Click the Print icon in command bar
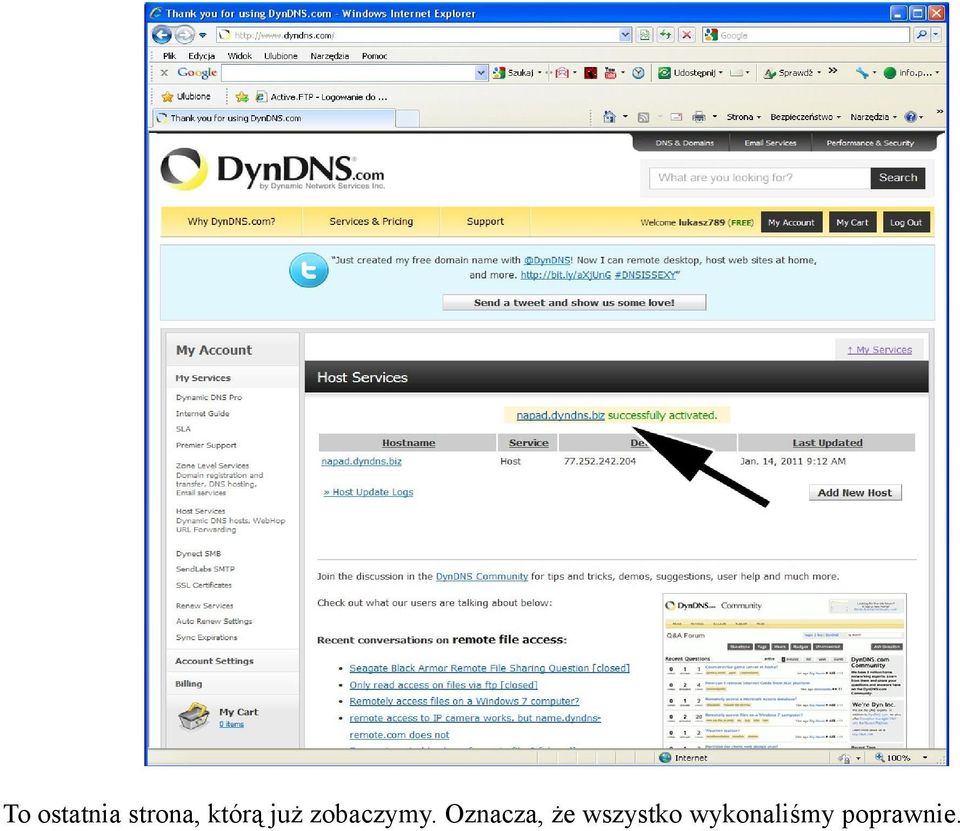 (699, 116)
